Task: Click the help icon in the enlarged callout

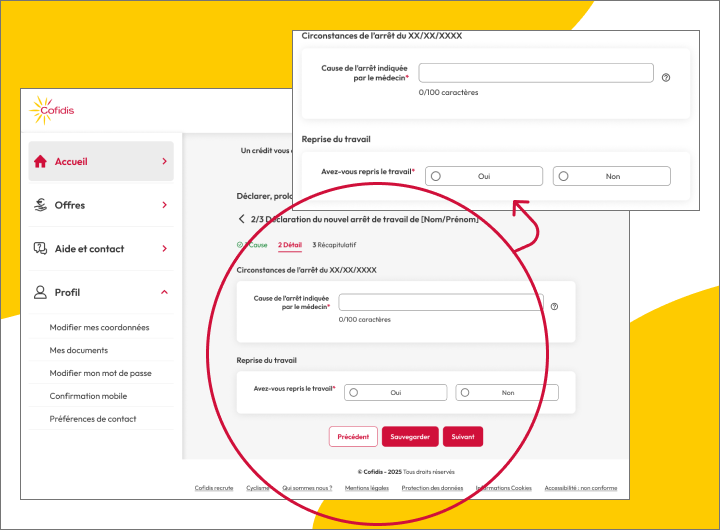Action: coord(666,76)
